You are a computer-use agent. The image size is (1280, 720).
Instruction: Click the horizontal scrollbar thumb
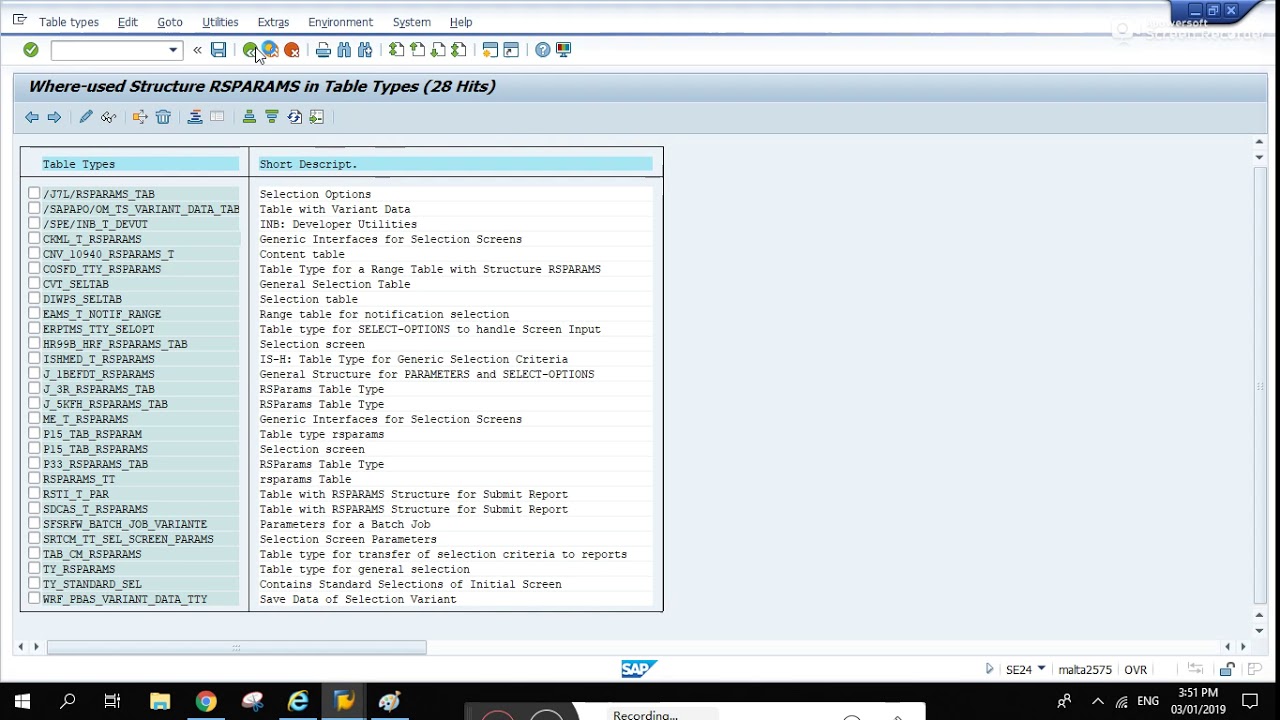point(236,647)
